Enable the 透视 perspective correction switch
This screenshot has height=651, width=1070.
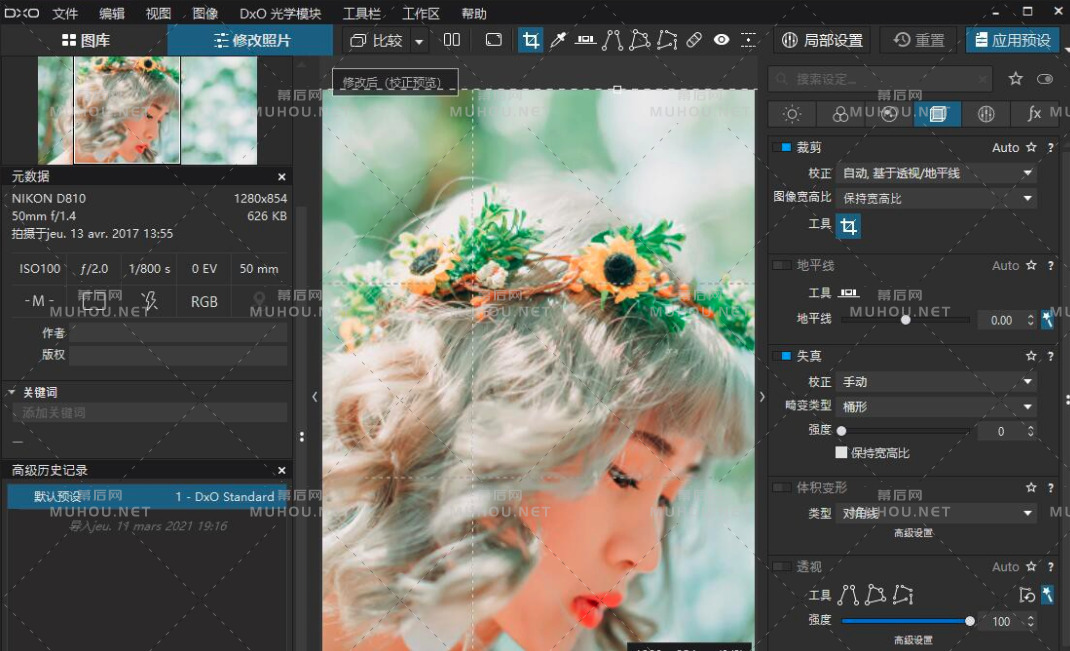pos(781,566)
